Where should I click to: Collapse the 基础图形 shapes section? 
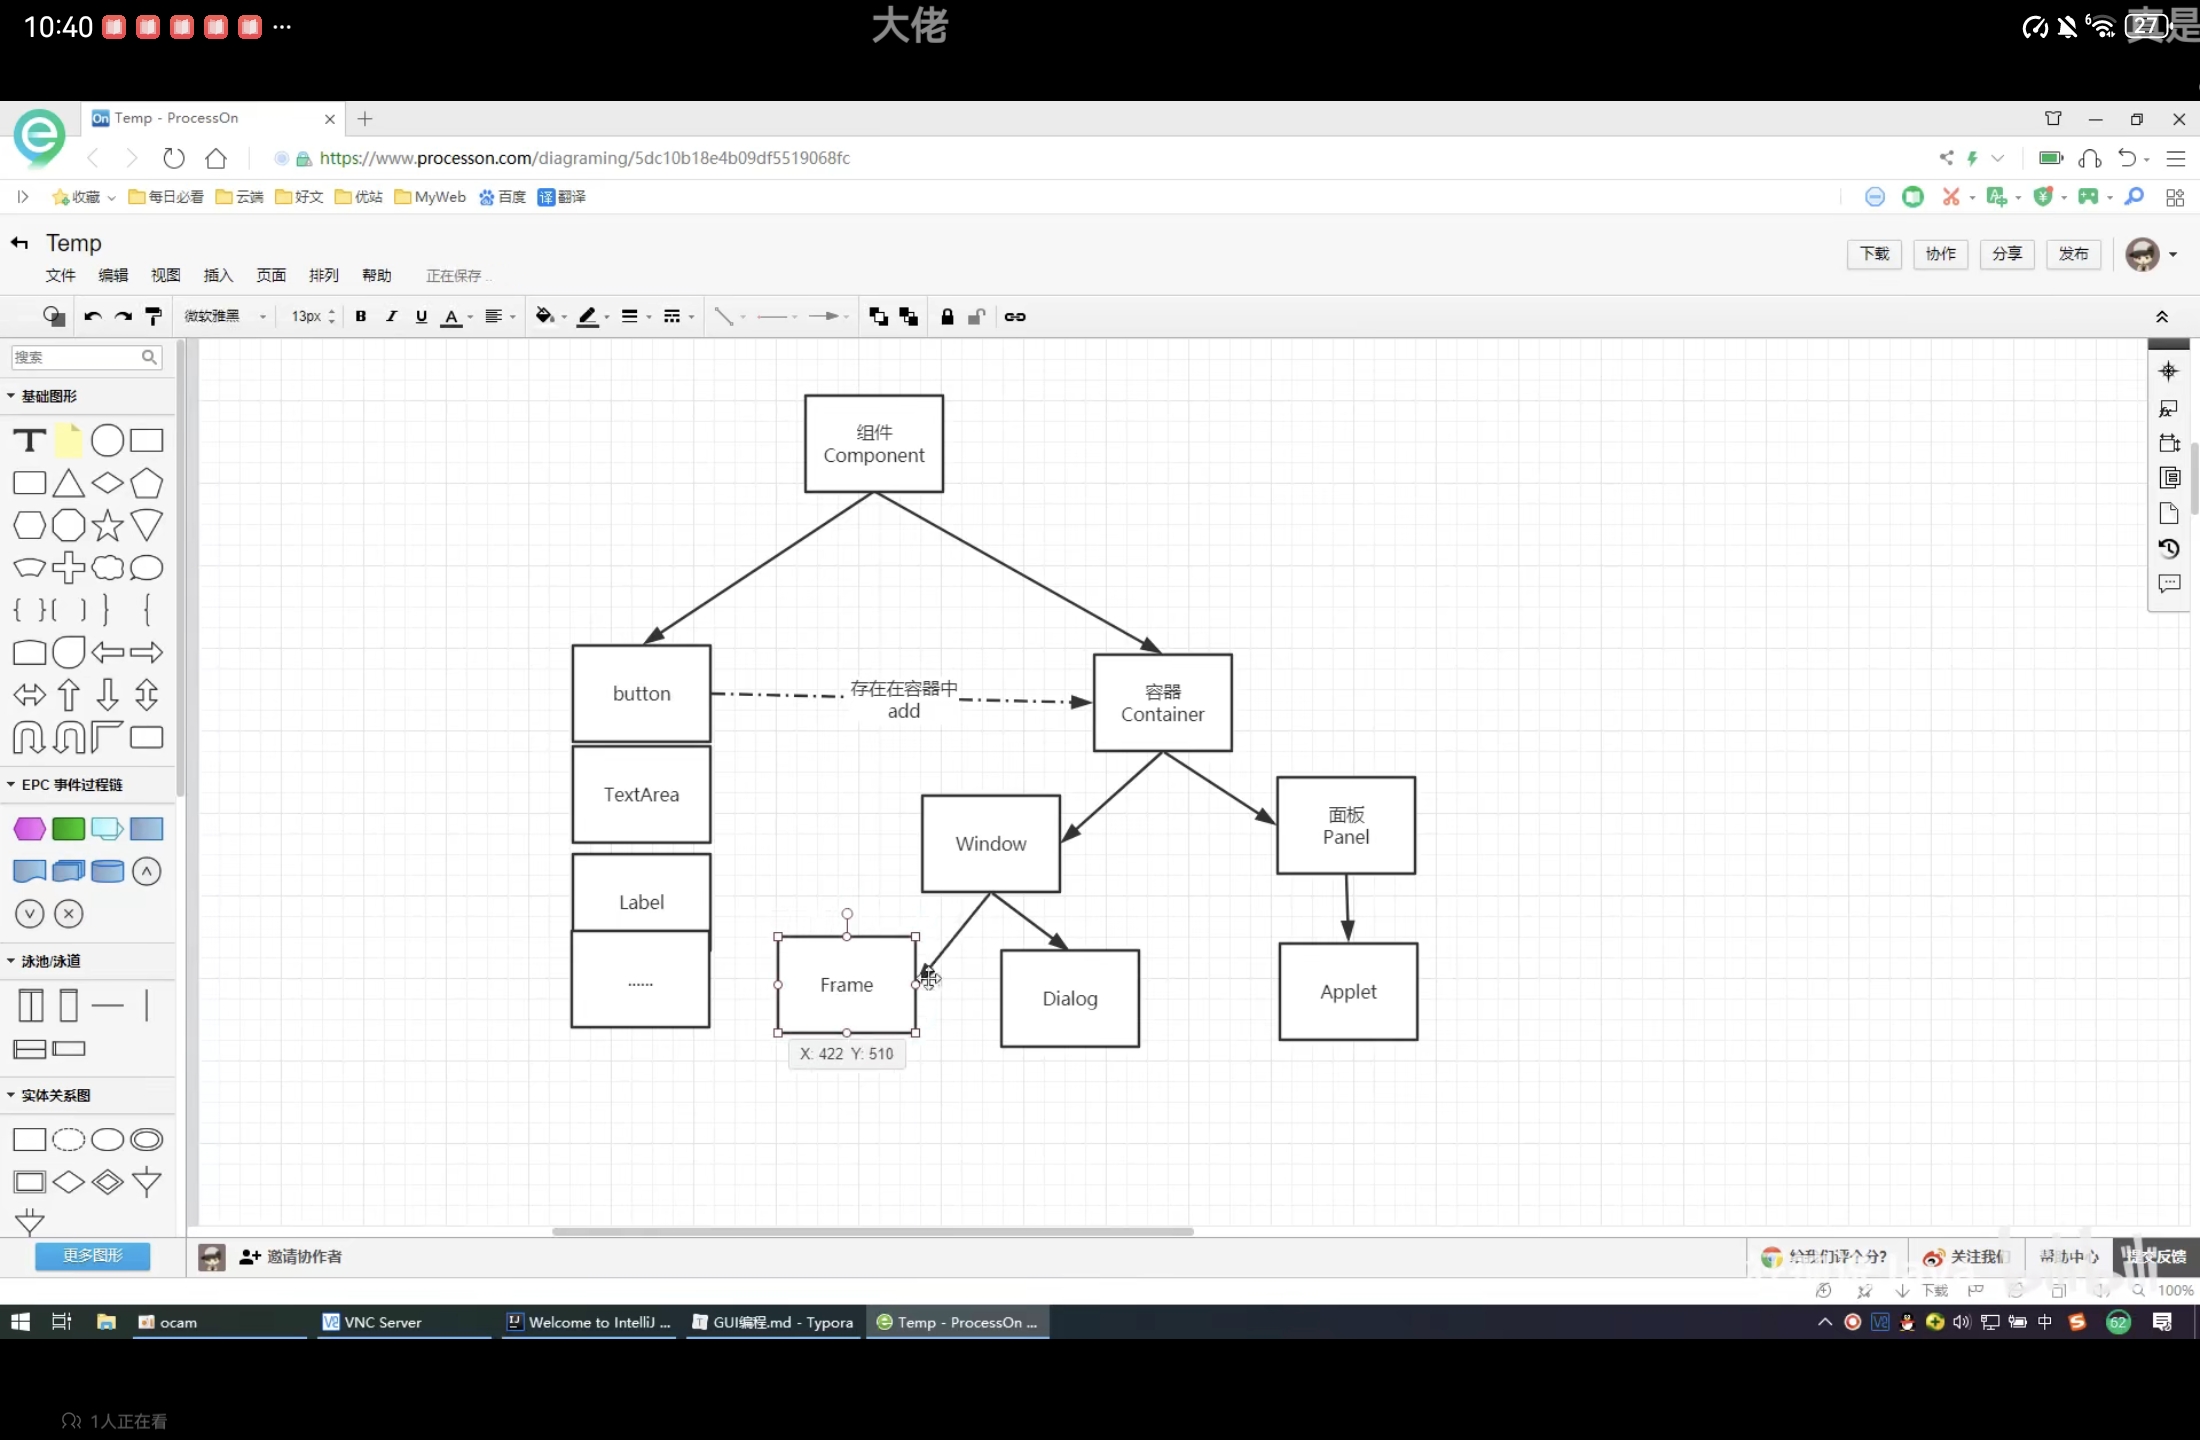47,396
